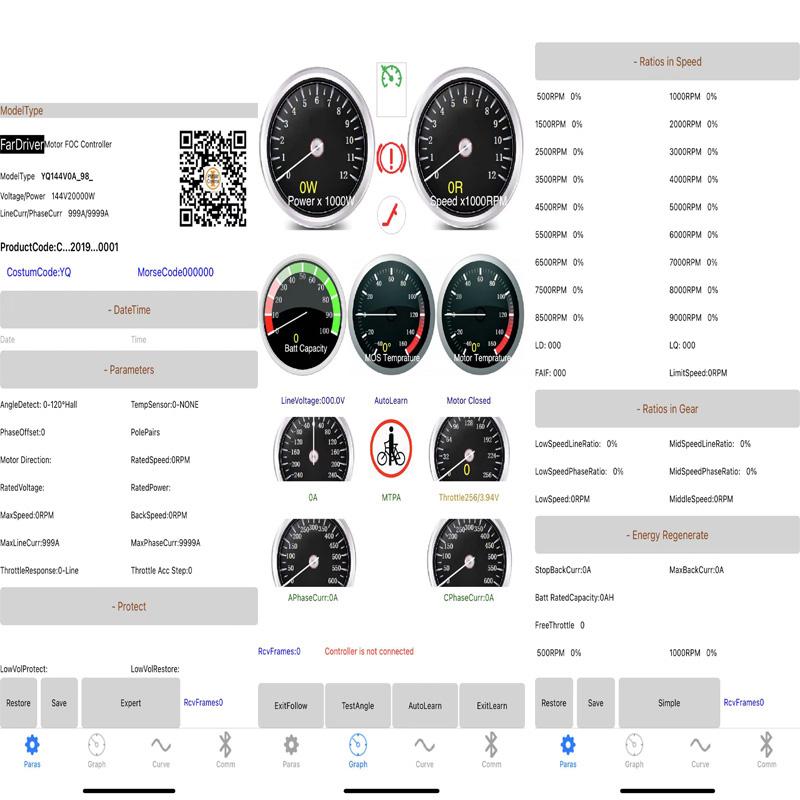This screenshot has width=800, height=800.
Task: Tap the red throttle pedal icon
Action: pyautogui.click(x=391, y=215)
